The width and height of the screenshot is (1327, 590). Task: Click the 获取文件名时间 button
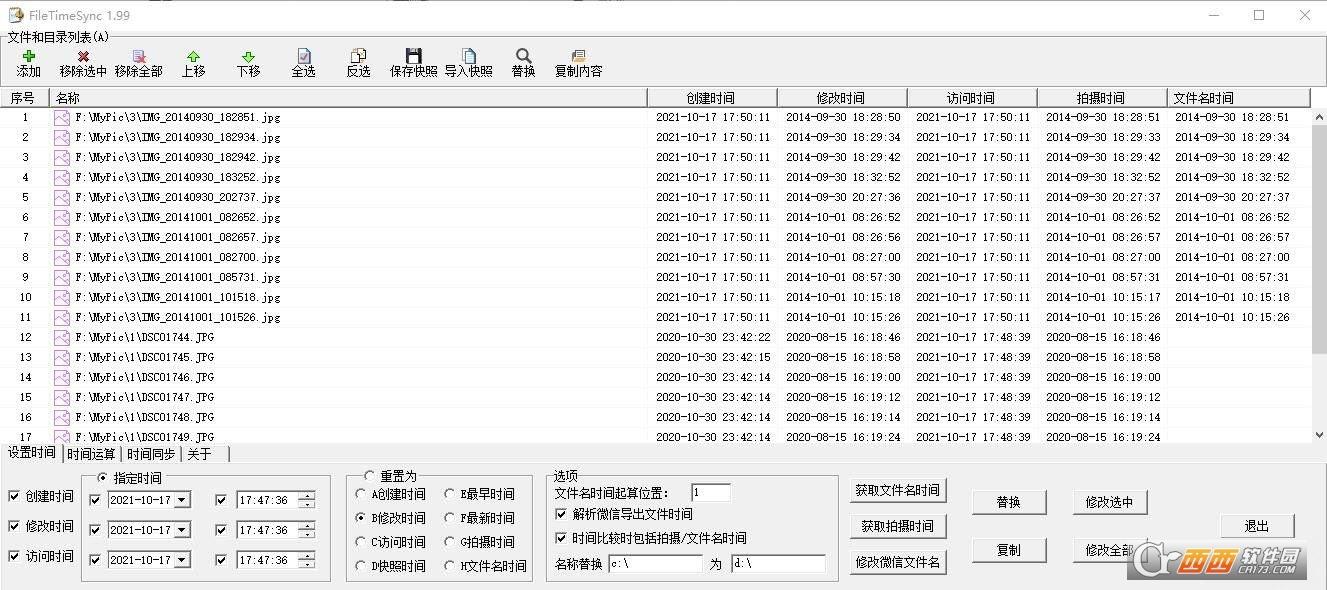click(x=897, y=491)
